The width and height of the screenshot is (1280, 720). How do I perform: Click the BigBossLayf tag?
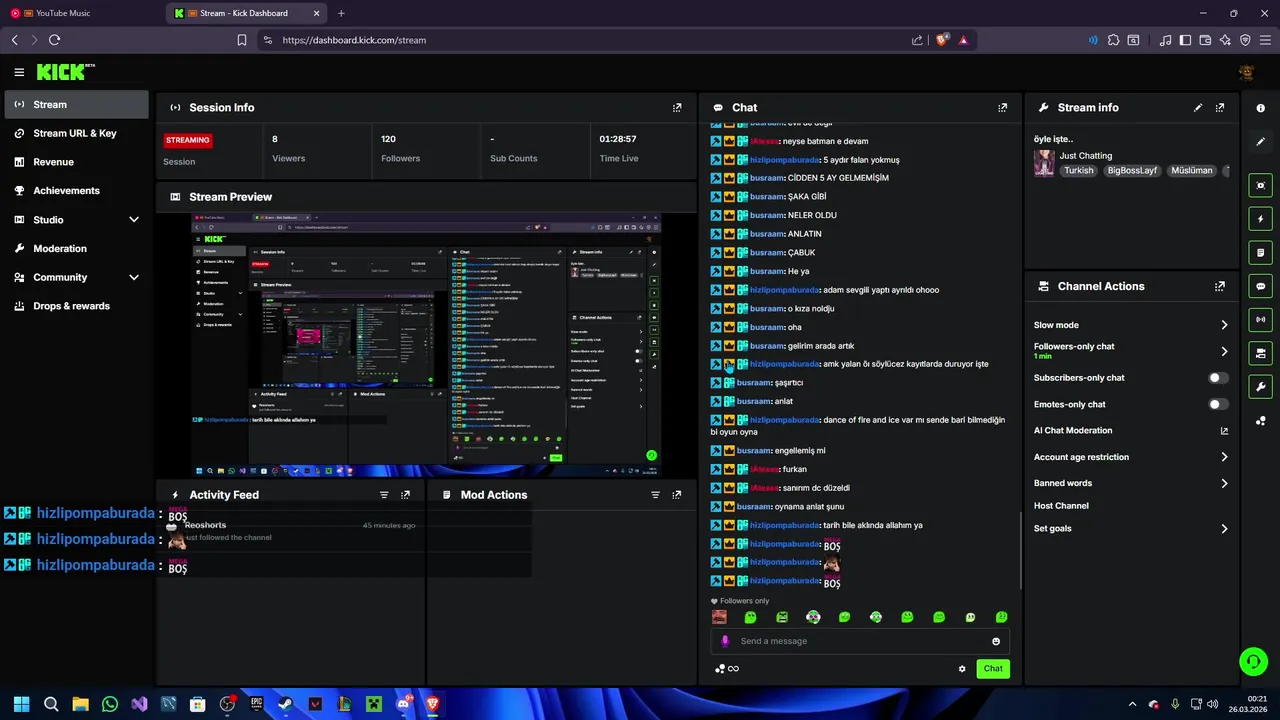(x=1132, y=171)
